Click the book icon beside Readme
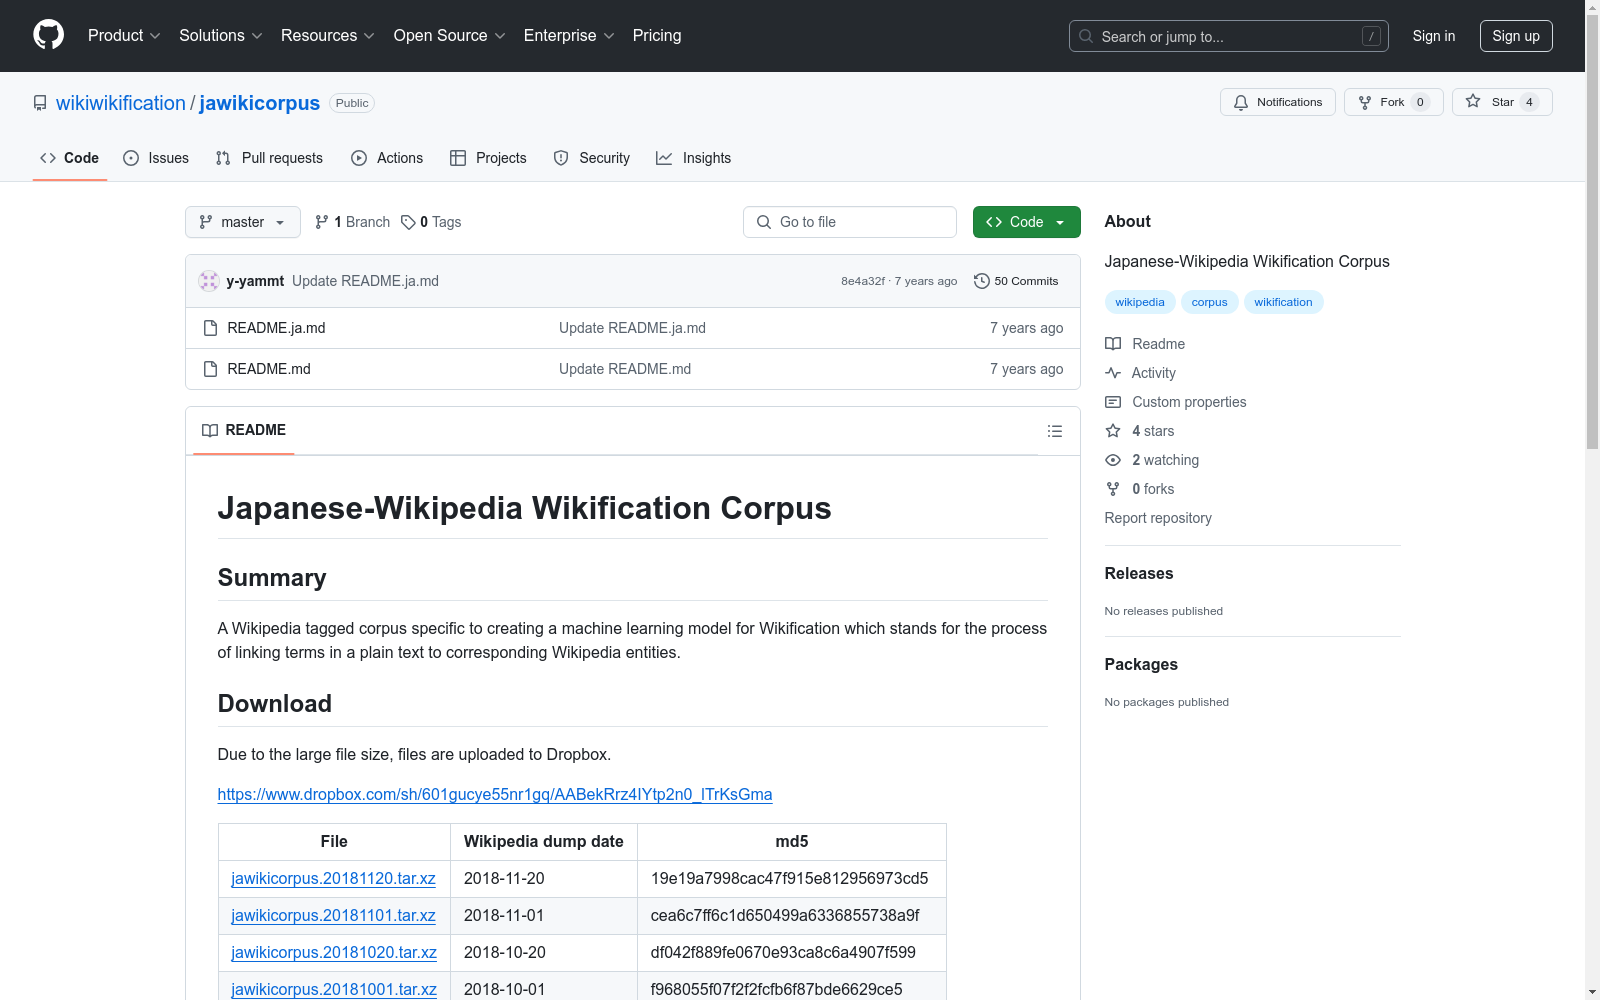Screen dimensions: 1600x1000 click(x=1113, y=344)
